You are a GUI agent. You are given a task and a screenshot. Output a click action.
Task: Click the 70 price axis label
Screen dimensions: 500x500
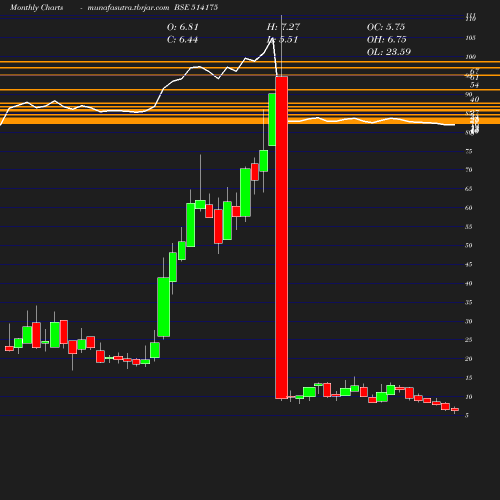469,170
